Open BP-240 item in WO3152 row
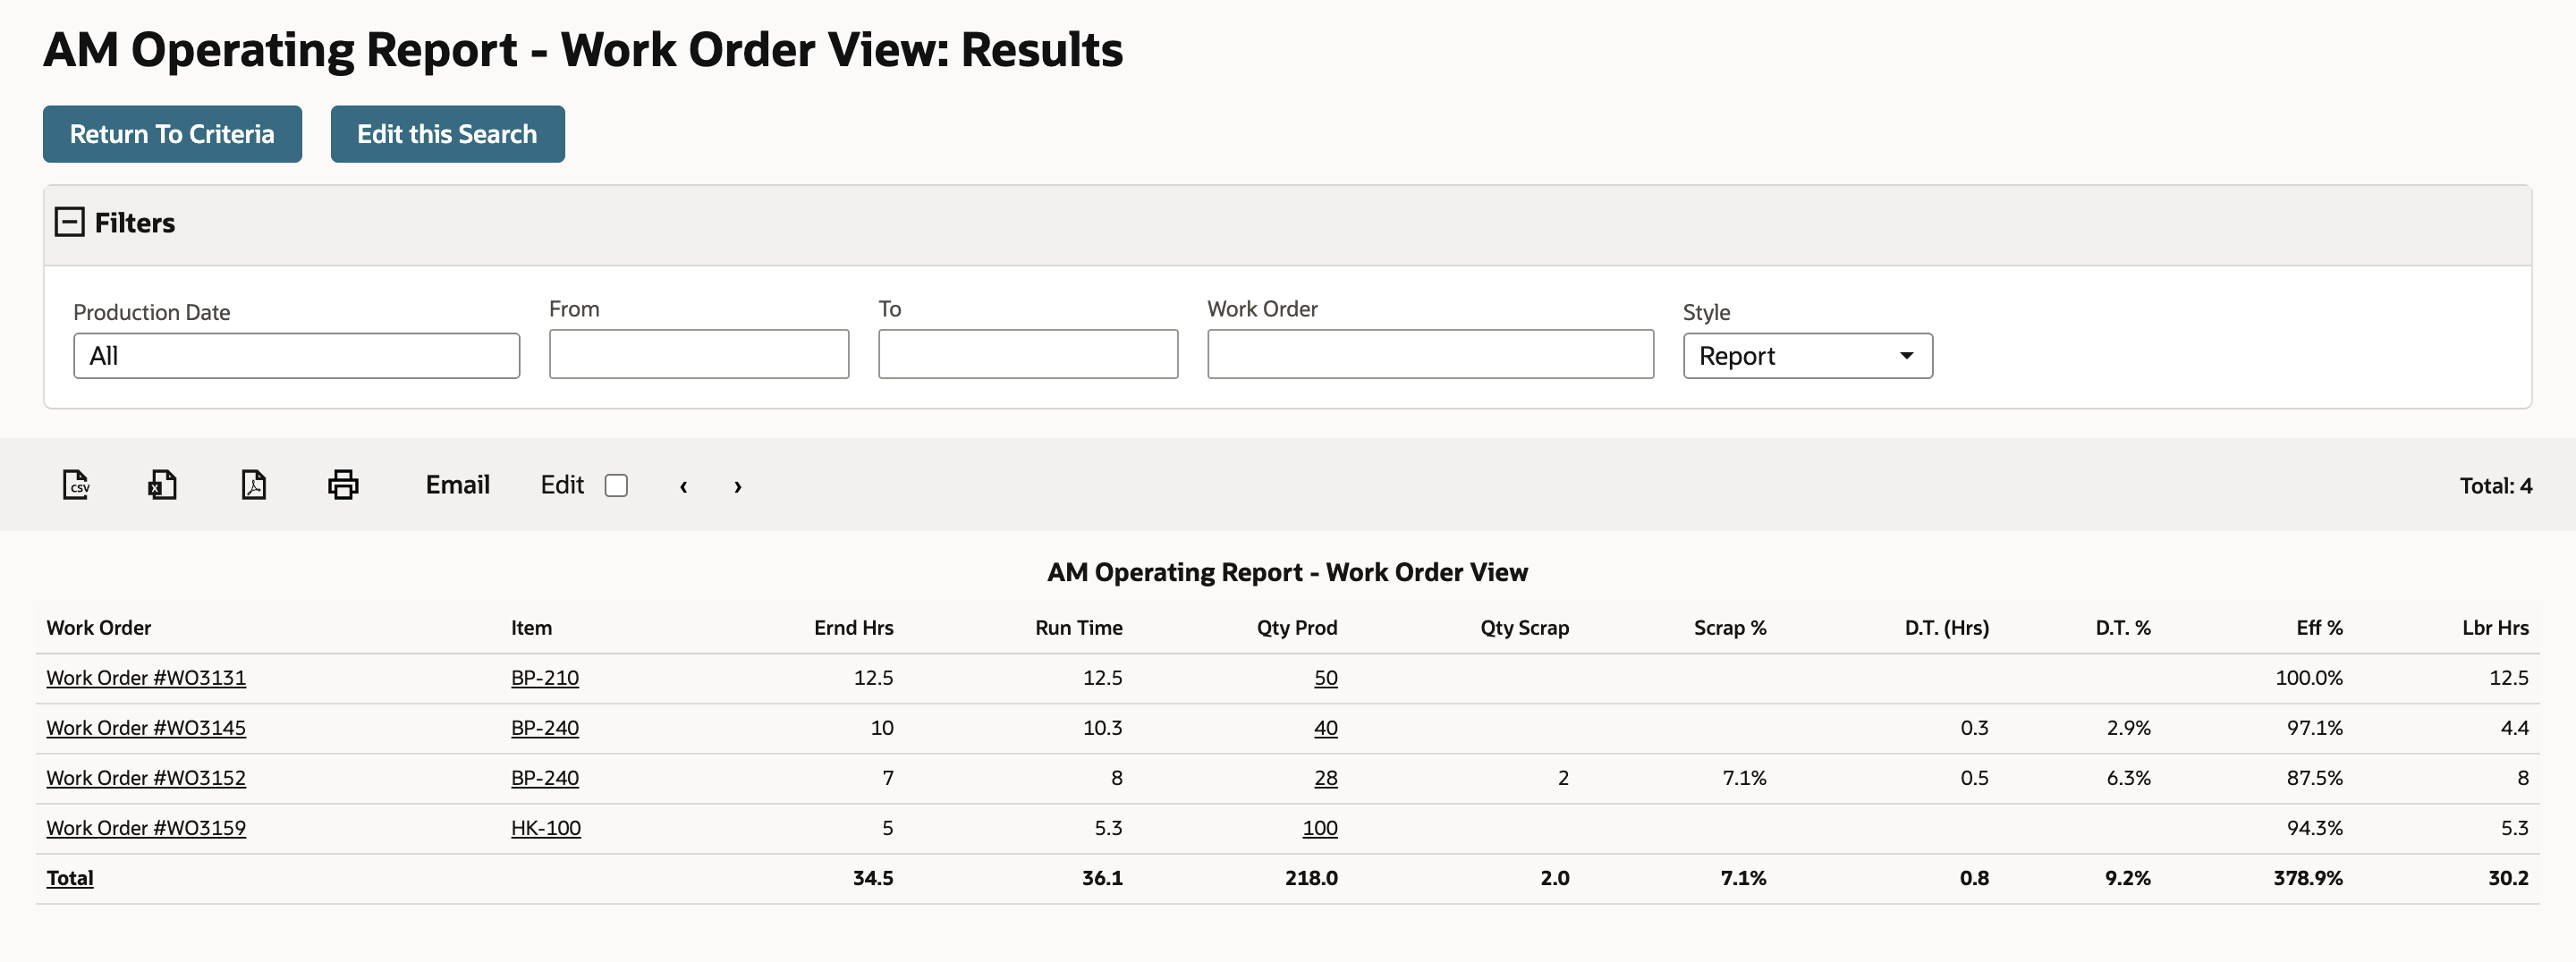 545,778
